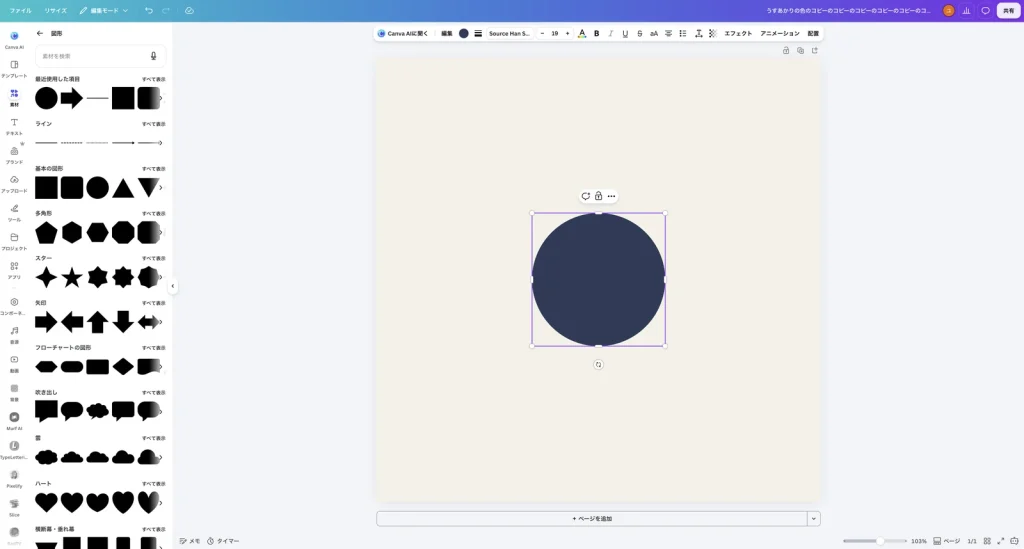Click the duplicate page icon
Screen dimensions: 1024x549
800,50
